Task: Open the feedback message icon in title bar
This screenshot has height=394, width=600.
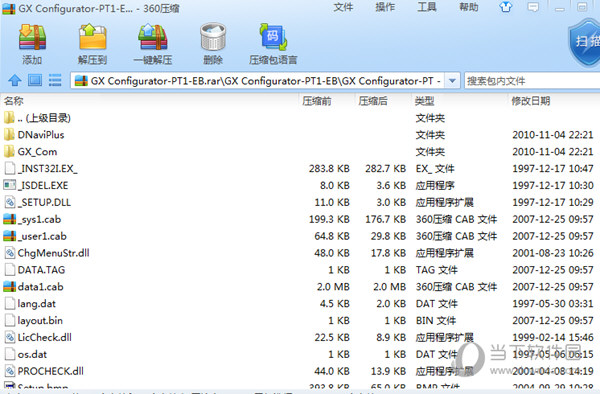Action: (533, 7)
